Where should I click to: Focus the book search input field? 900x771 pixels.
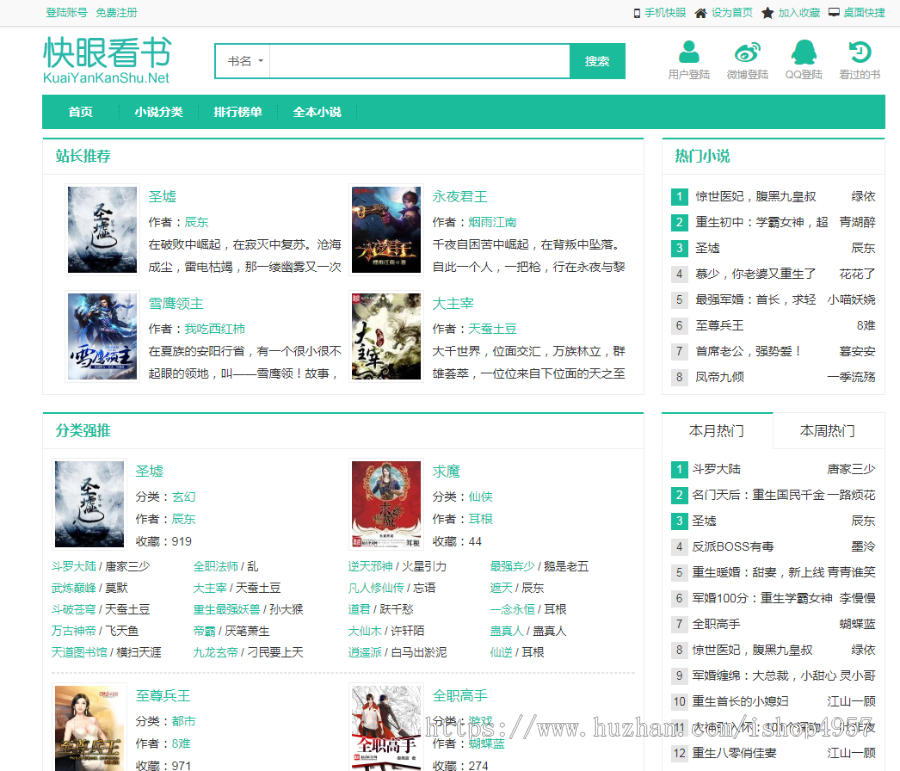coord(420,61)
